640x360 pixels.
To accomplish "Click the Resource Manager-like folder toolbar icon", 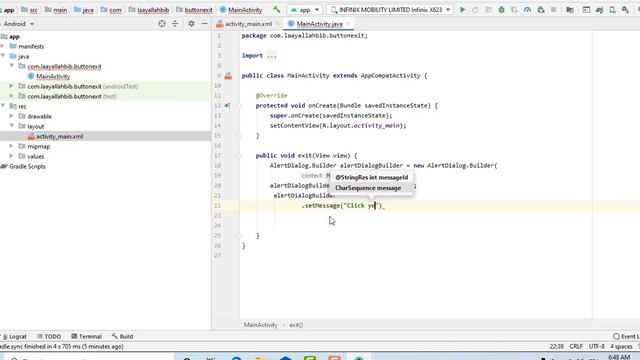I will pos(570,9).
